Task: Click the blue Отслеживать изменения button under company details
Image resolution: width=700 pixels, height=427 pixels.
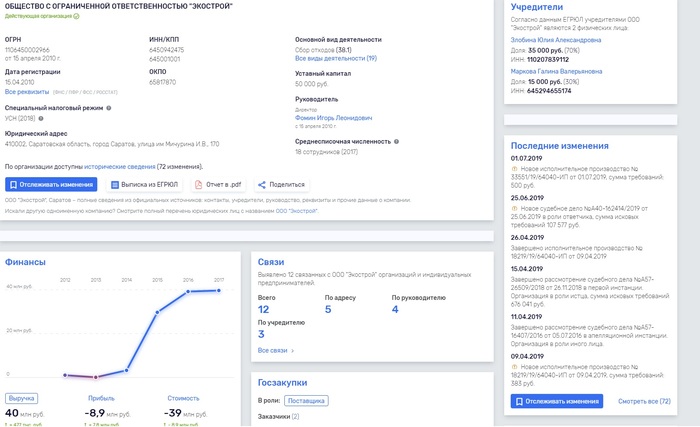Action: coord(51,185)
